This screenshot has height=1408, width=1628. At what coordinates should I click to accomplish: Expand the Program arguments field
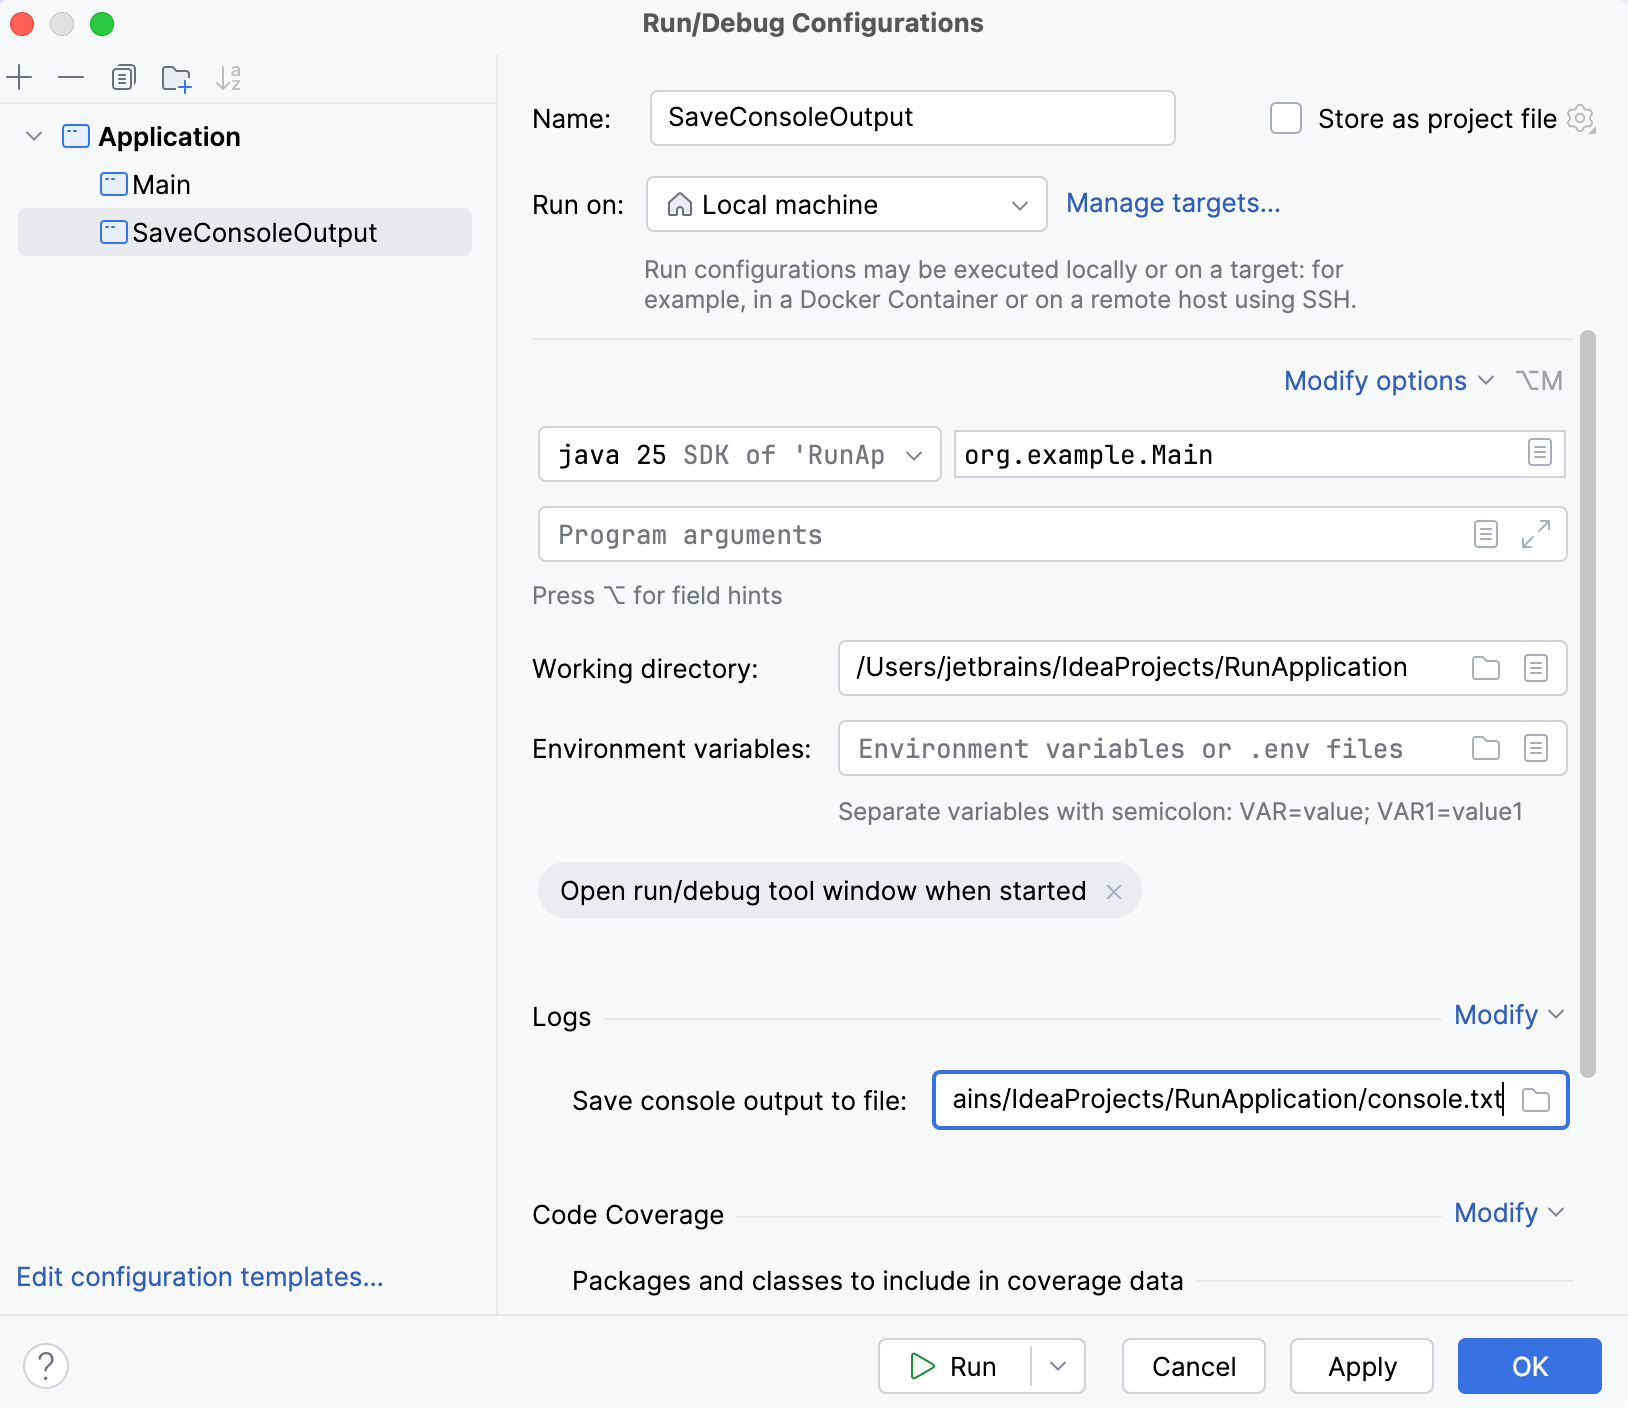pos(1535,534)
